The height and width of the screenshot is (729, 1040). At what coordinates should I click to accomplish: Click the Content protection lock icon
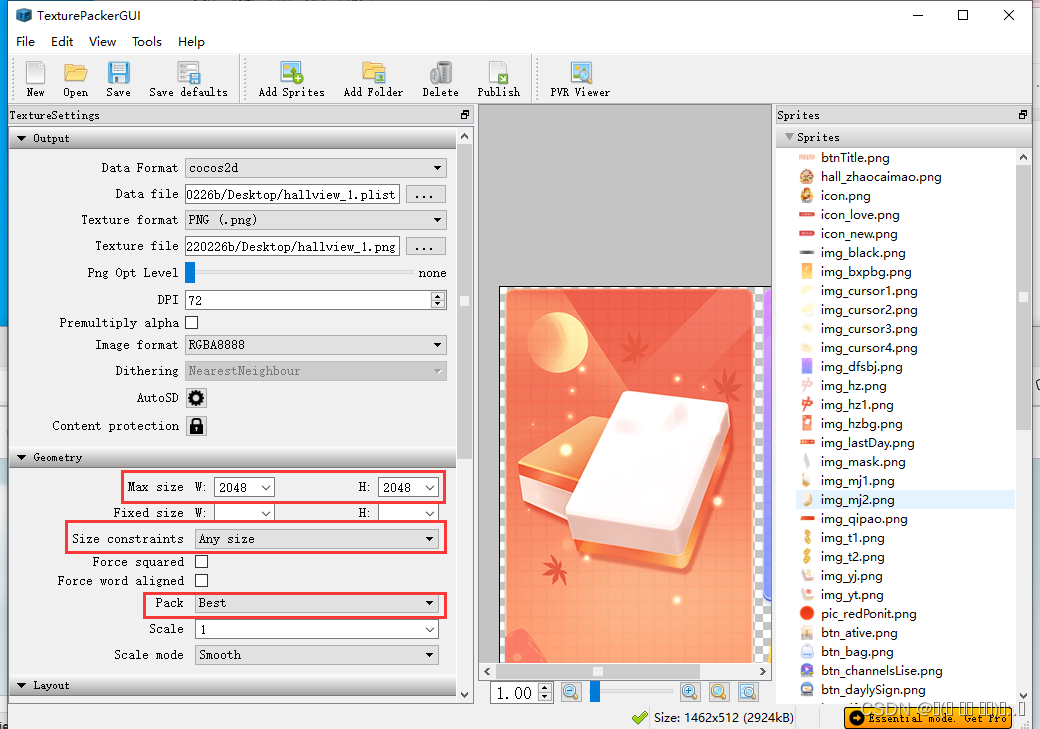pyautogui.click(x=196, y=425)
